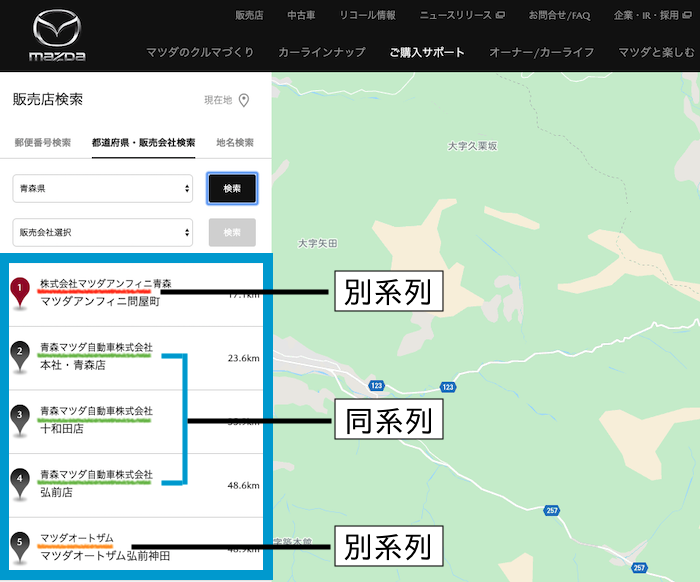Select 青森マツダ 十和田店 dealer entry
Screen dimensions: 700x582
(x=136, y=421)
